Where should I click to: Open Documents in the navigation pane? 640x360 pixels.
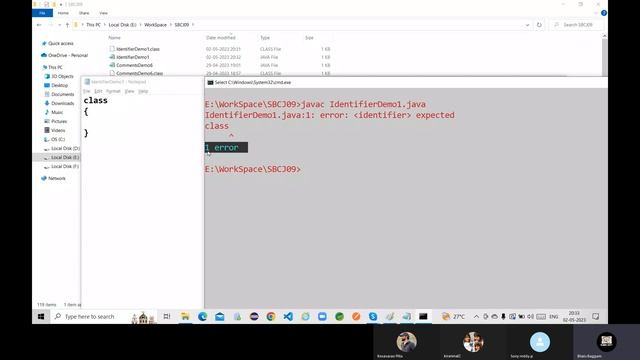[63, 94]
